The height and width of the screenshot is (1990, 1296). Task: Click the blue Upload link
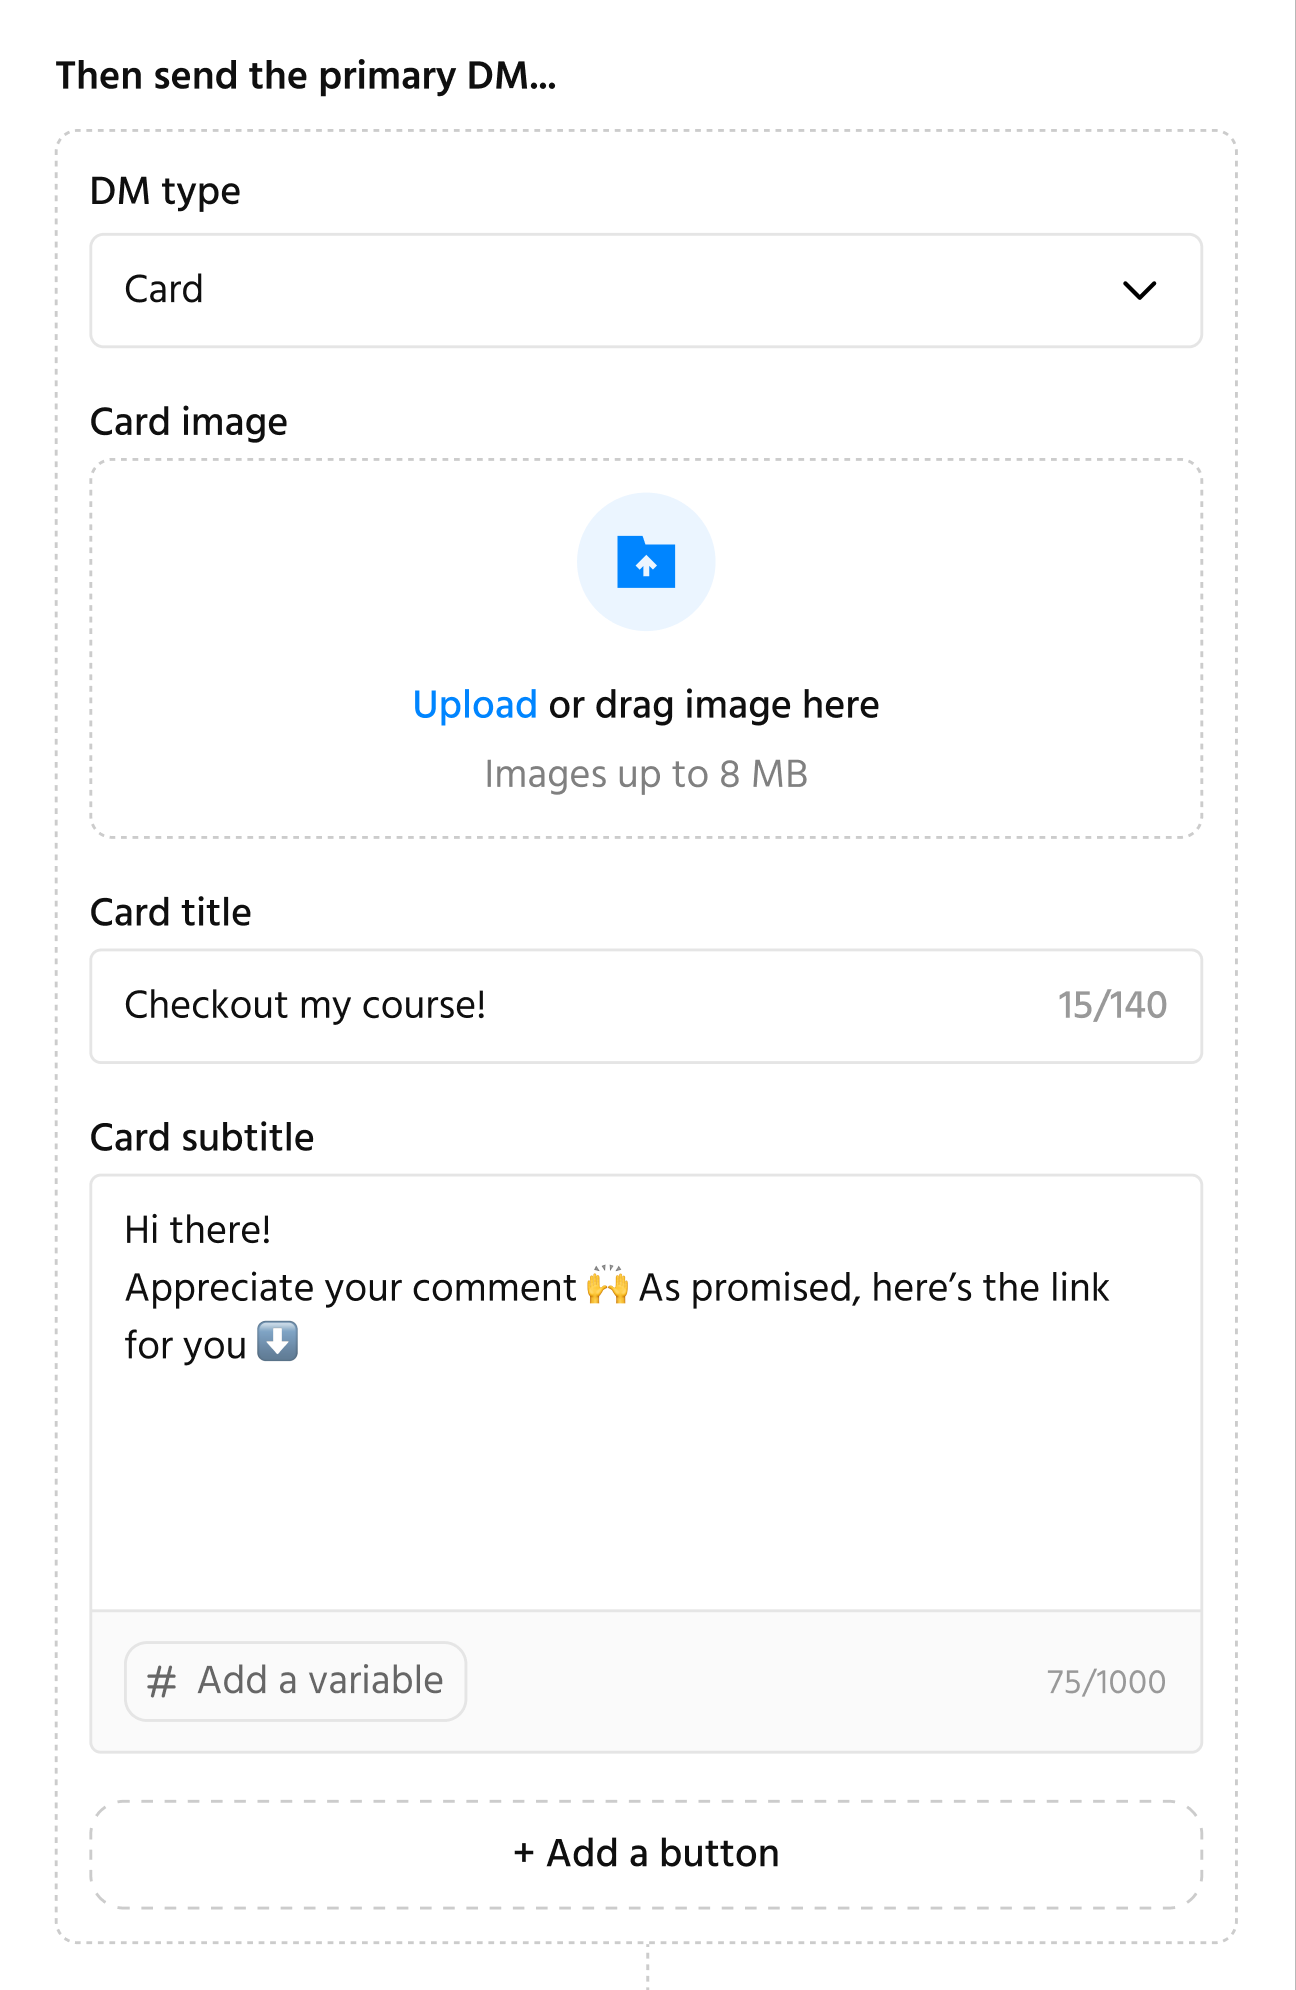coord(475,705)
